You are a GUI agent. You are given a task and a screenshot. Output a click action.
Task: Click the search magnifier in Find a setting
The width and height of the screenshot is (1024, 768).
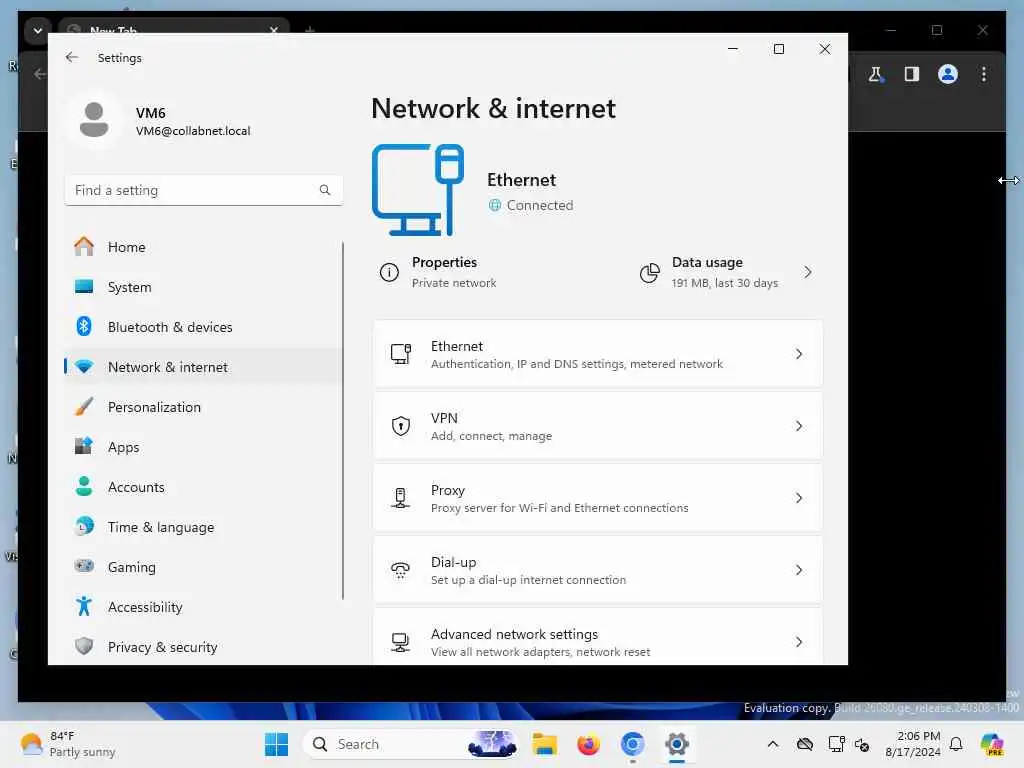(x=325, y=190)
